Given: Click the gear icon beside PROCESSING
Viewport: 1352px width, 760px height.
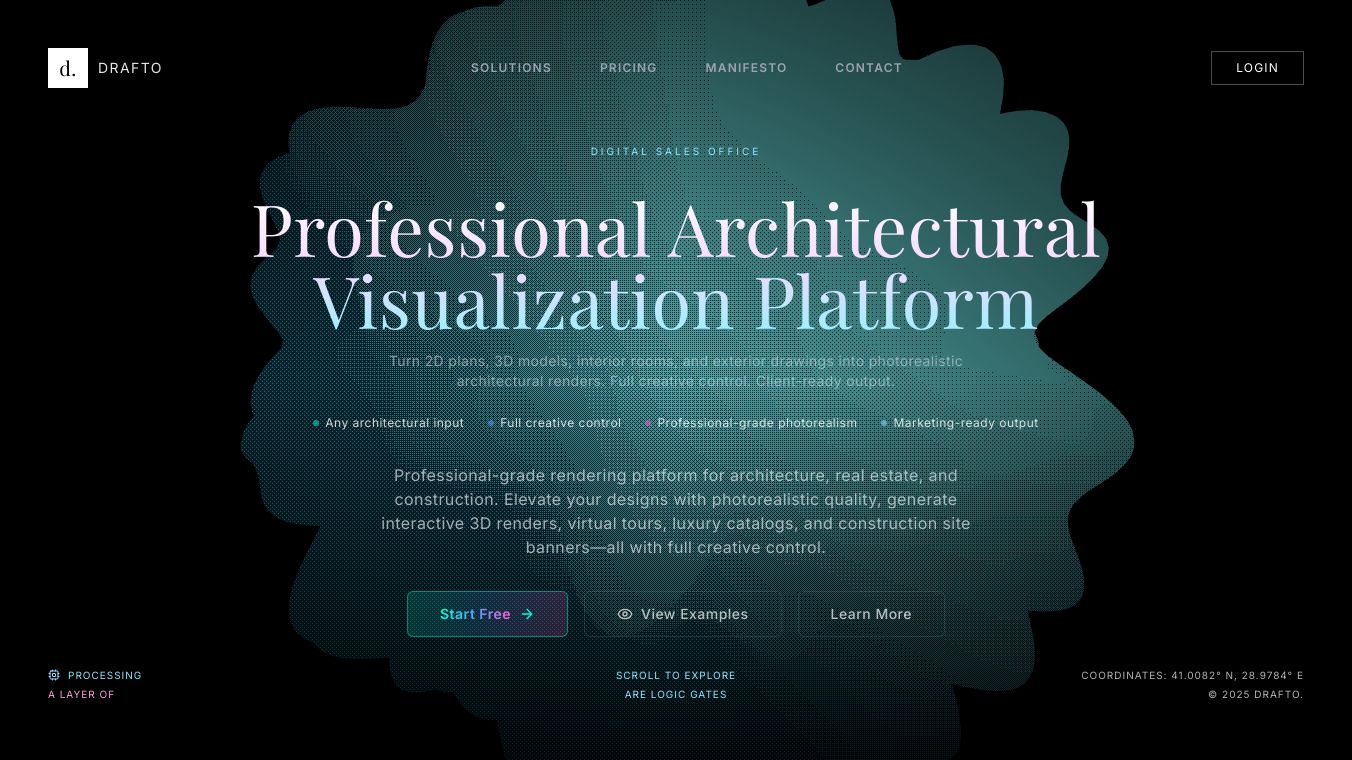Looking at the screenshot, I should (54, 675).
